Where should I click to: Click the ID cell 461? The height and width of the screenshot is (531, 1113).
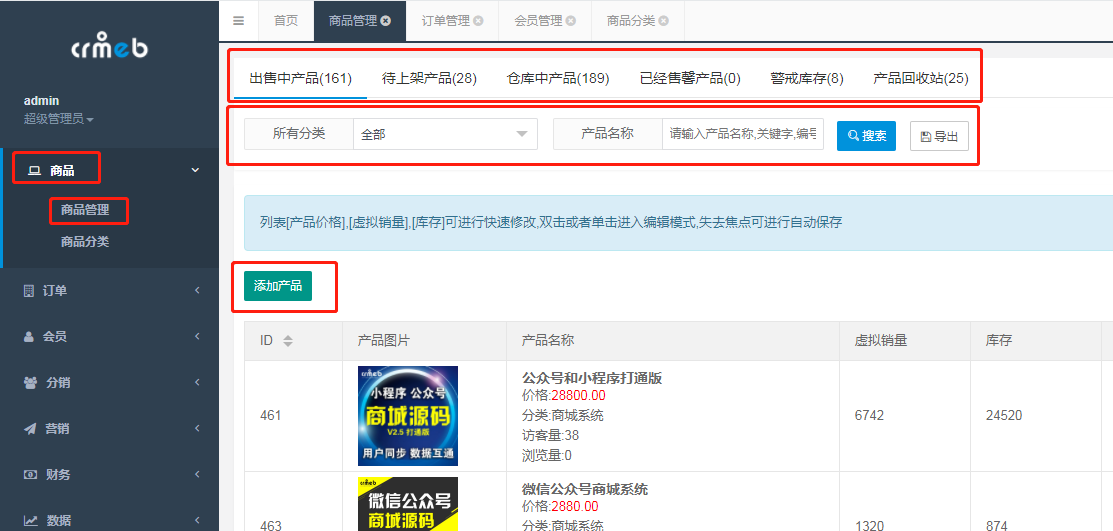click(x=270, y=415)
